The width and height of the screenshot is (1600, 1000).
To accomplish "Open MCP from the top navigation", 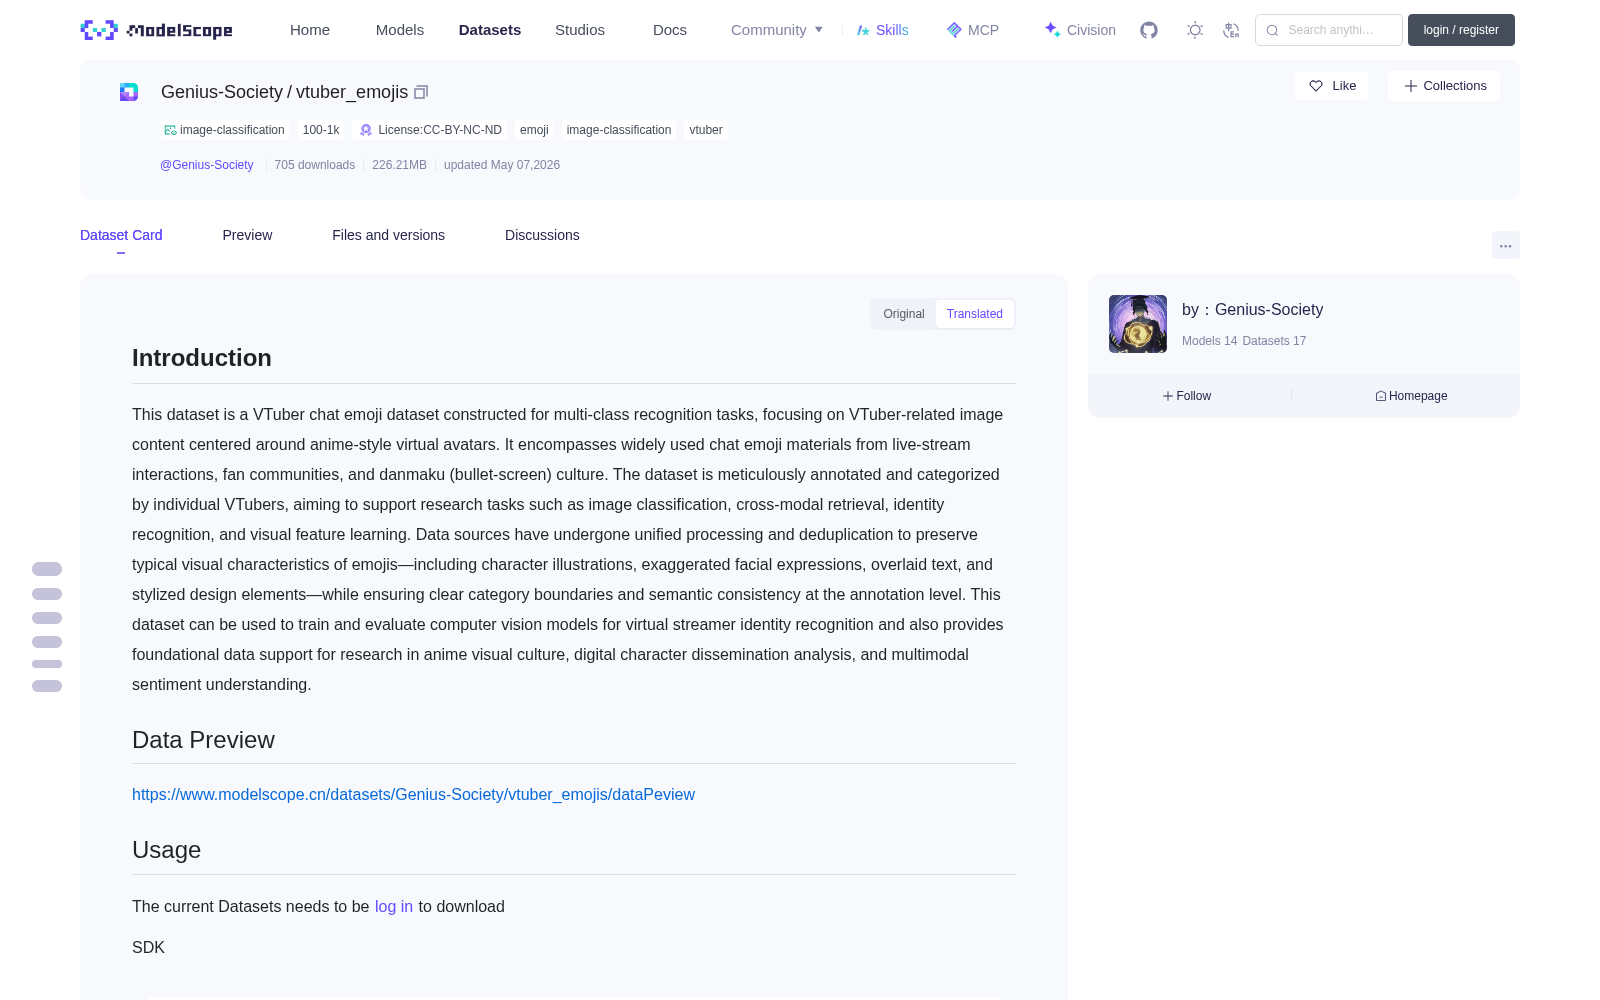I will coord(972,30).
